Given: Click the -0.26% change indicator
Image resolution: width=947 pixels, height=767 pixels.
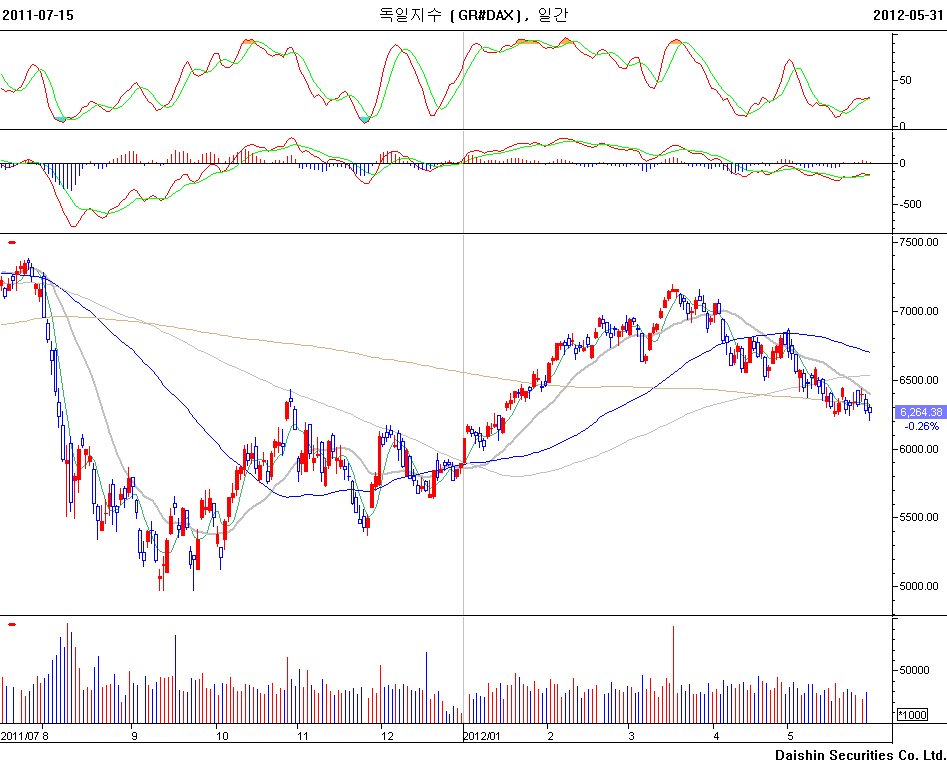Looking at the screenshot, I should 920,426.
